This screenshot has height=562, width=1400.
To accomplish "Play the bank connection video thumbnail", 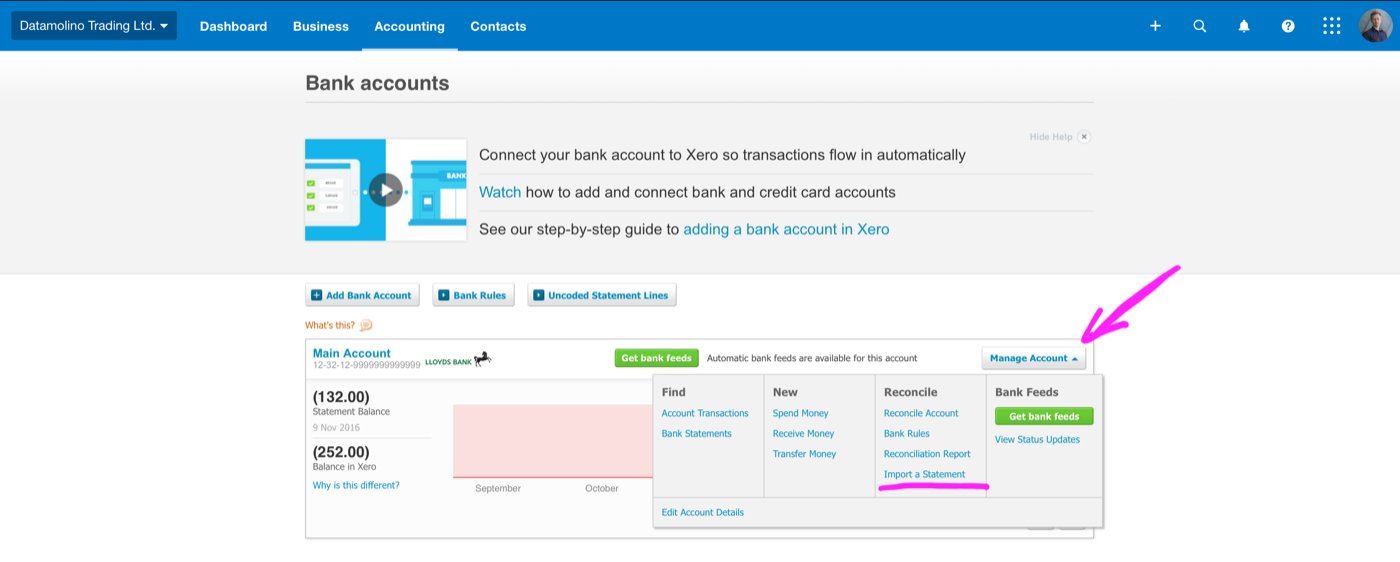I will tap(386, 190).
